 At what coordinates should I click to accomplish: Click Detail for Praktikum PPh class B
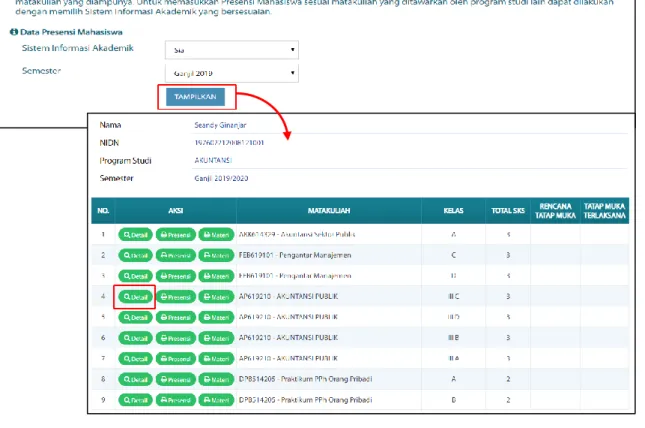pyautogui.click(x=135, y=400)
